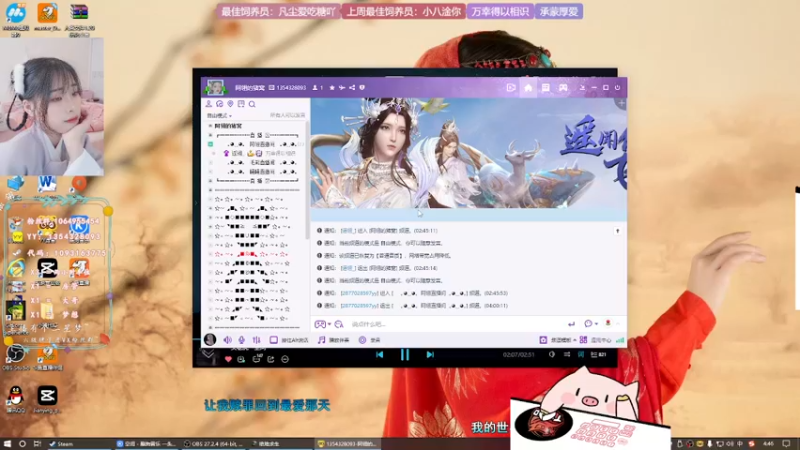This screenshot has height=450, width=800.
Task: Click the play accompaniment music button
Action: click(x=334, y=340)
